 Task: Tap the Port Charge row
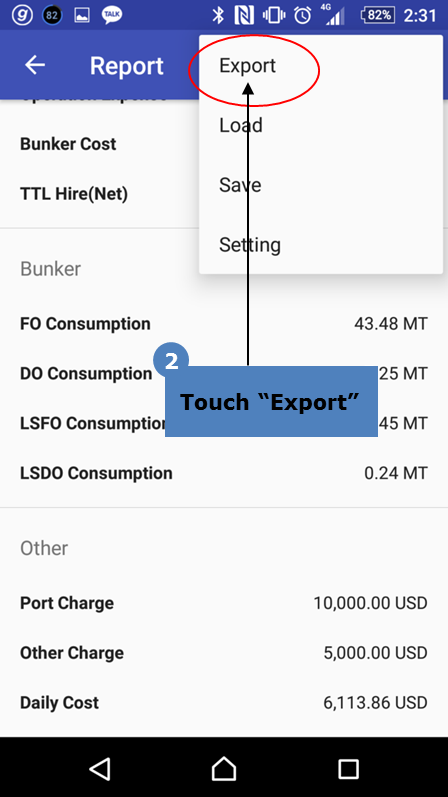tap(224, 603)
